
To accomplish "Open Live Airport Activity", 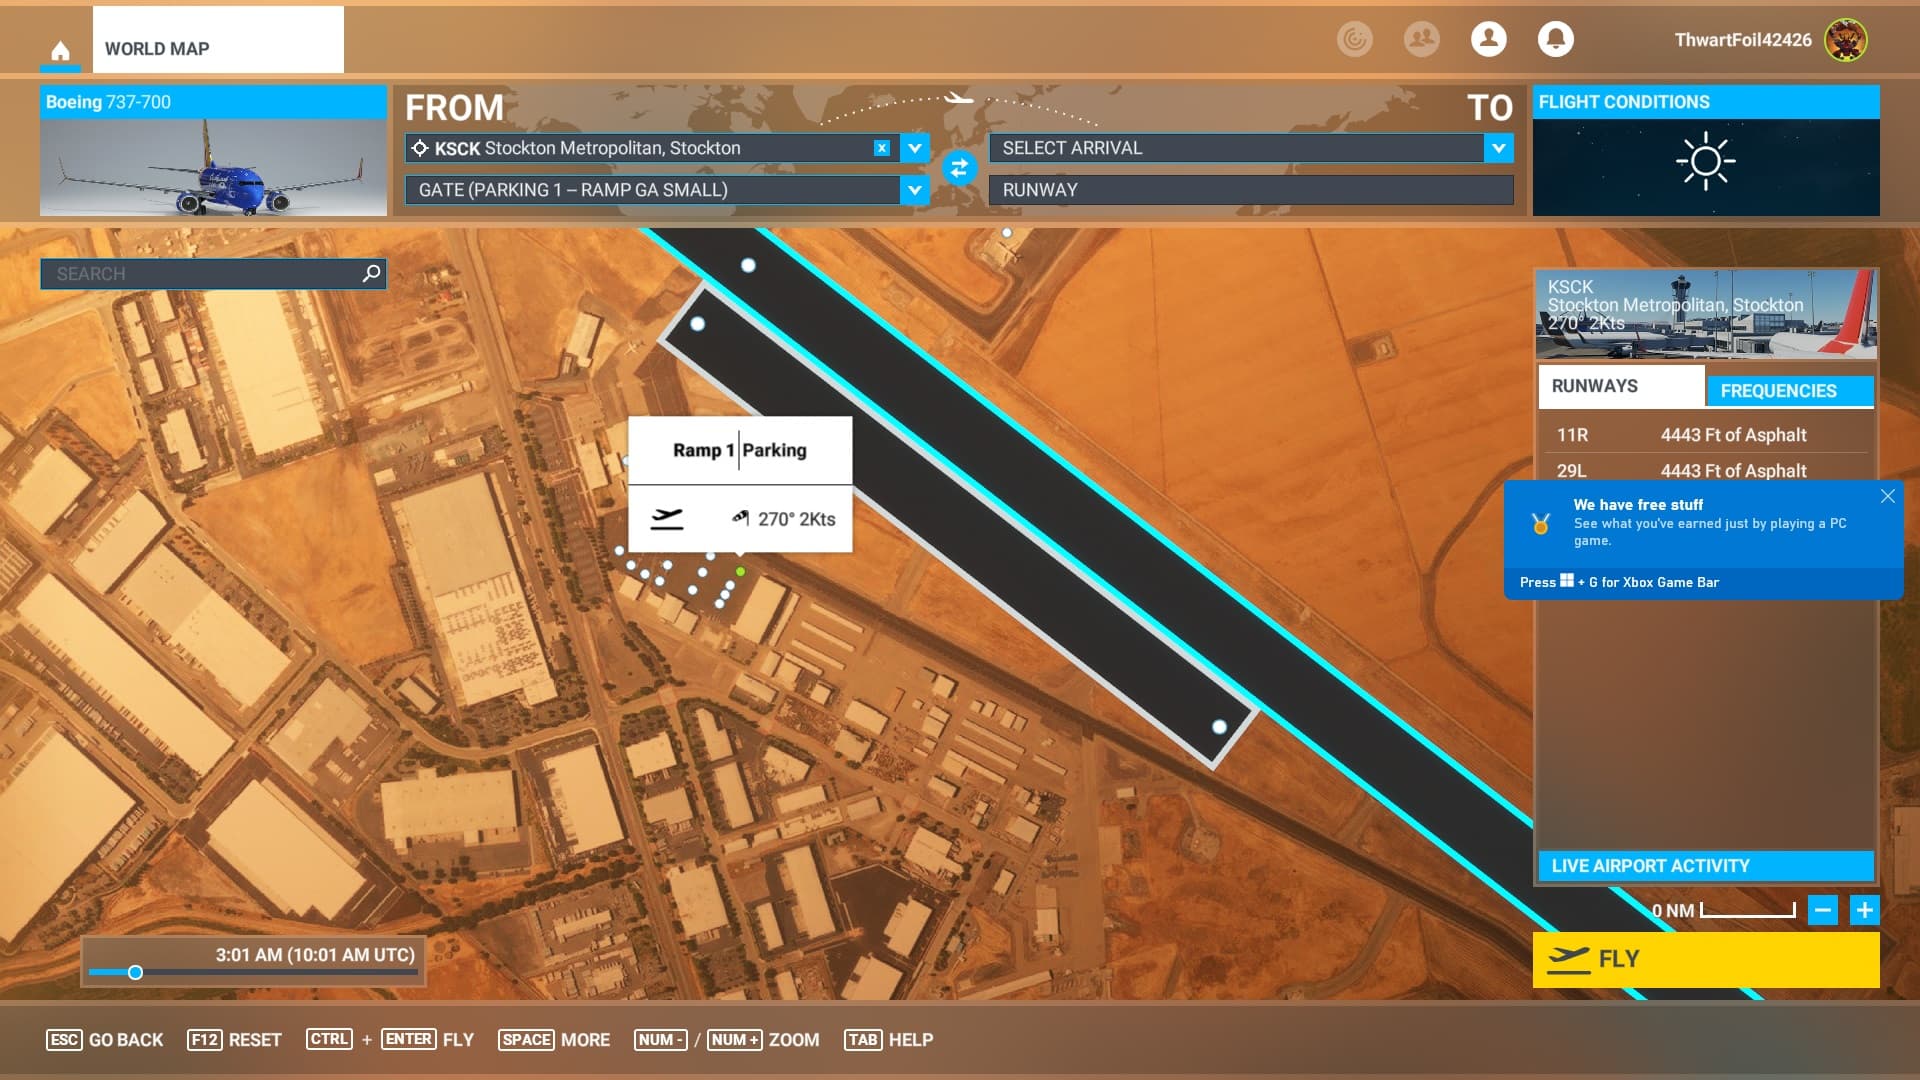I will (1704, 866).
